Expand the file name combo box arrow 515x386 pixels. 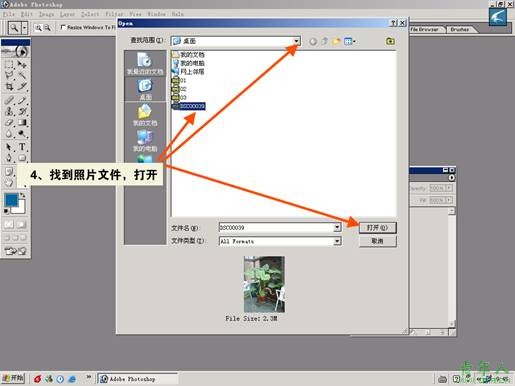pyautogui.click(x=337, y=228)
